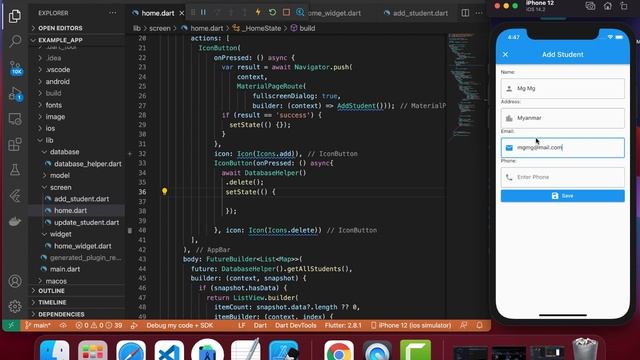This screenshot has width=640, height=360.
Task: Open the Explorer view in activity bar
Action: click(15, 16)
